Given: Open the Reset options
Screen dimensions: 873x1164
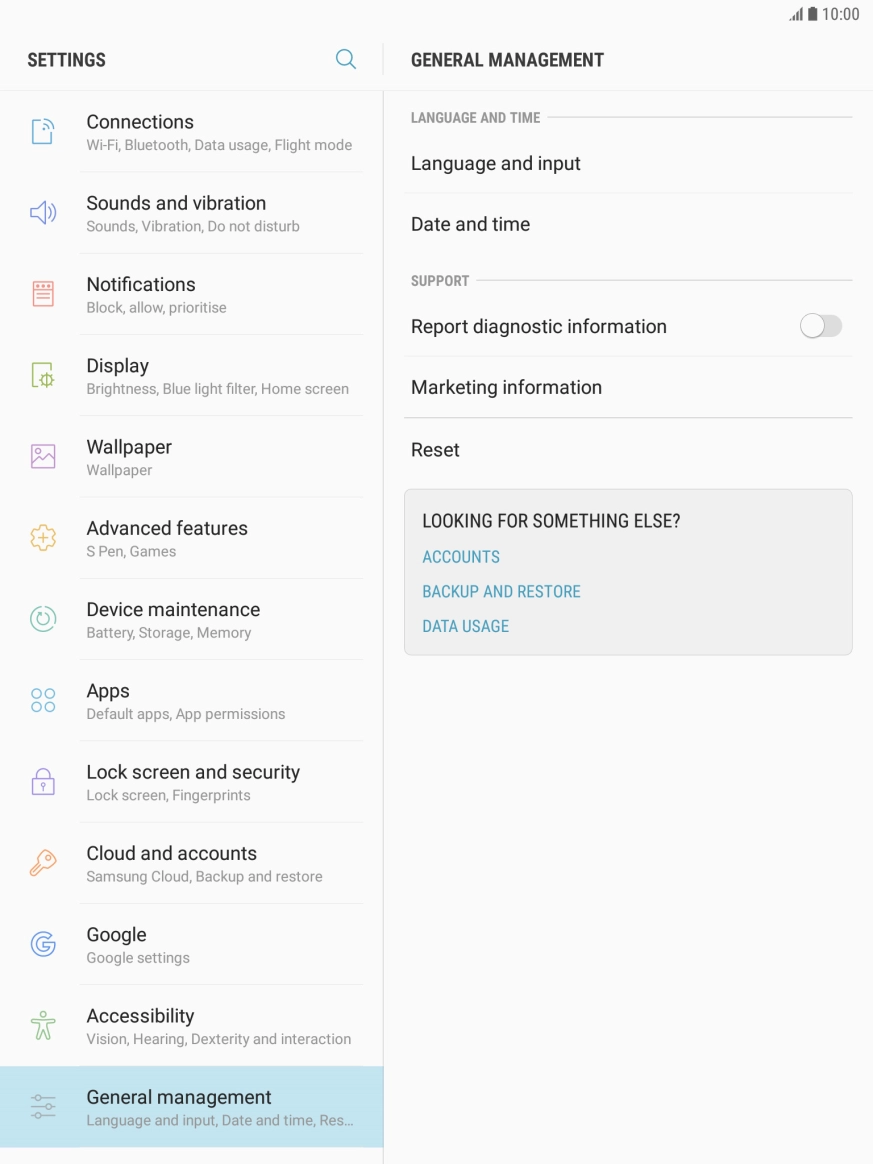Looking at the screenshot, I should pyautogui.click(x=436, y=450).
